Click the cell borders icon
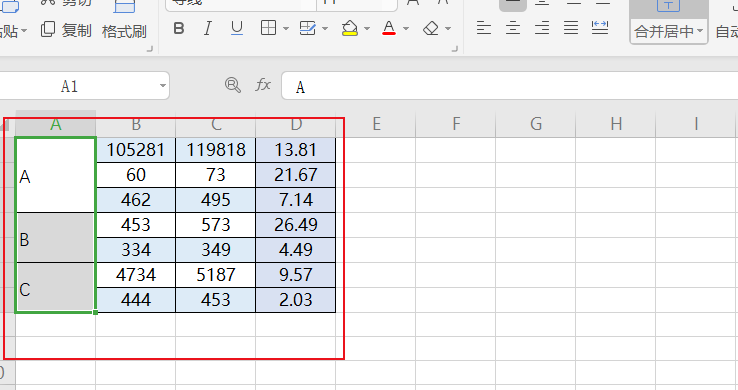The image size is (738, 390). tap(268, 28)
